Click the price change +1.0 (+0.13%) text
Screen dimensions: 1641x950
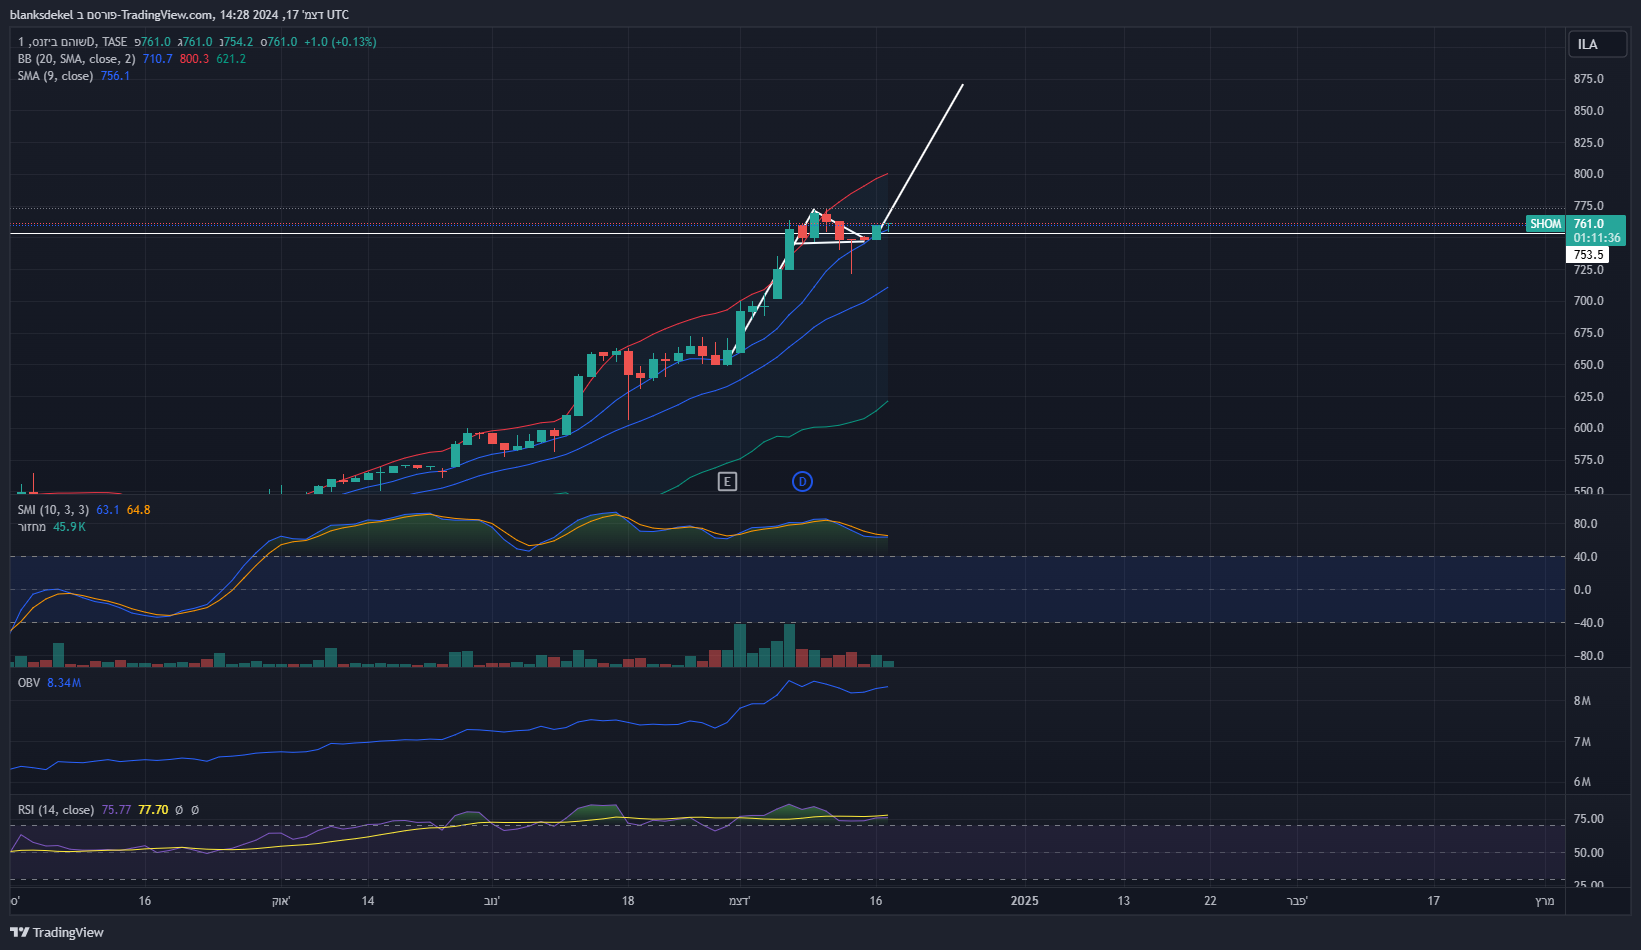click(340, 42)
